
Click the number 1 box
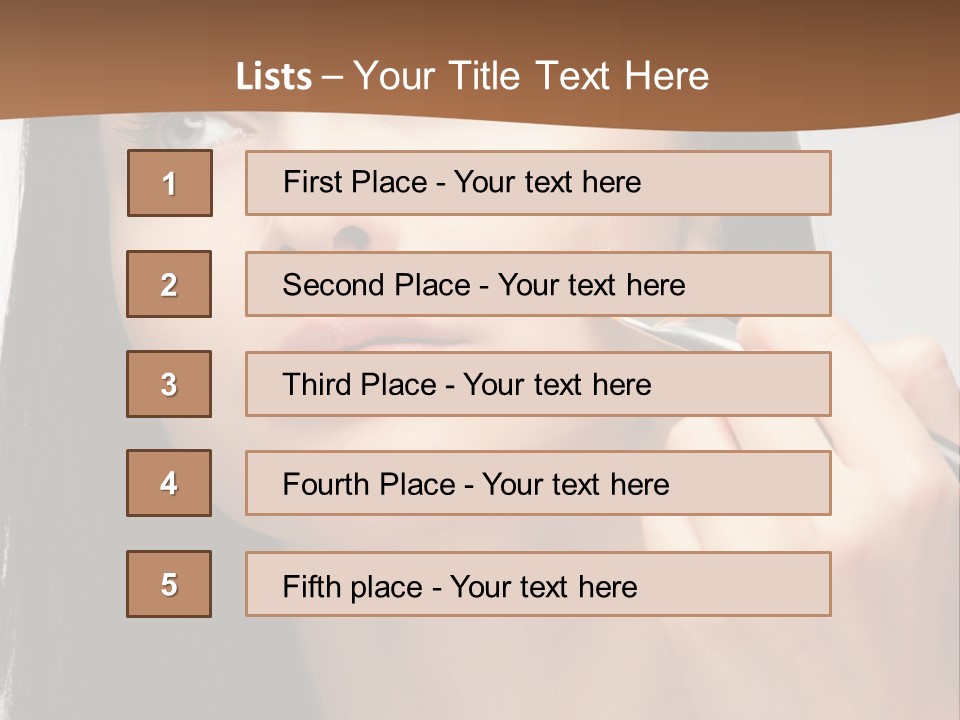[170, 183]
